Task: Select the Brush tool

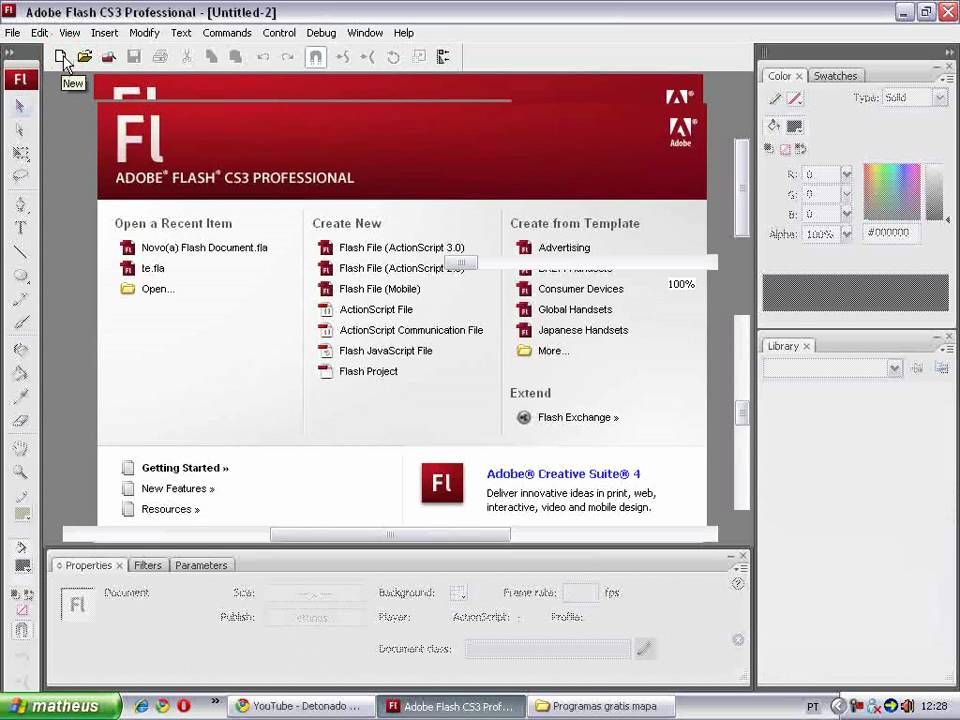Action: 20,322
